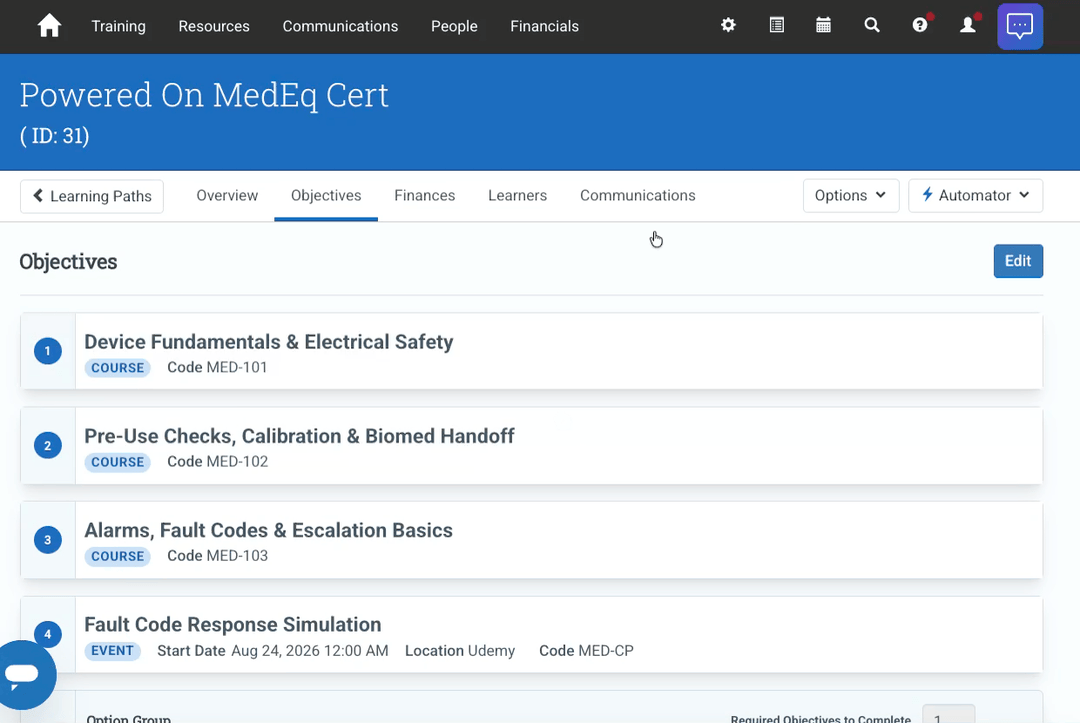
Task: Open Pre-Use Checks, Calibration & Biomed Handoff
Action: (299, 437)
